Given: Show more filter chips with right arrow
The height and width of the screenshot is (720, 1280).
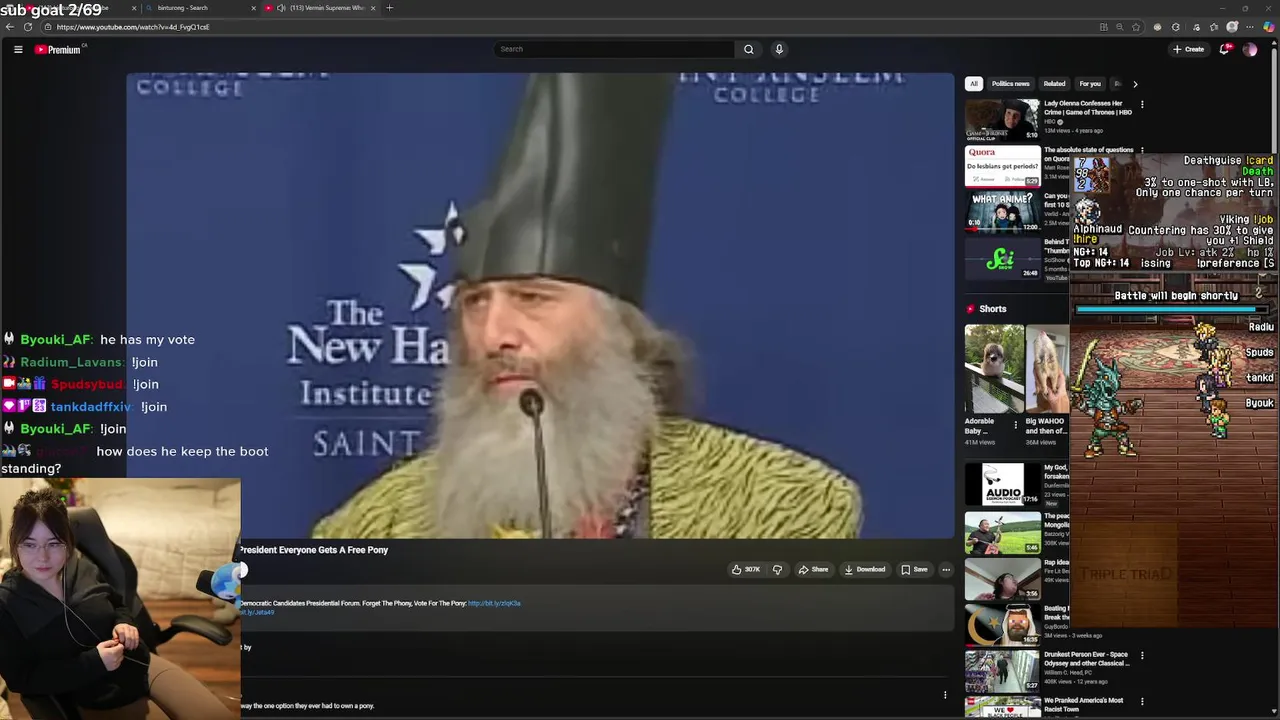Looking at the screenshot, I should click(x=1135, y=84).
